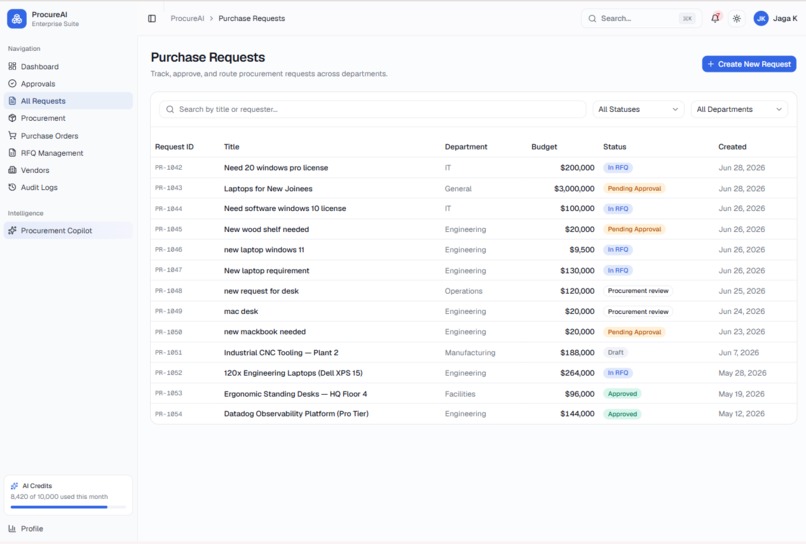The width and height of the screenshot is (806, 544).
Task: Open the All Departments dropdown
Action: [739, 109]
